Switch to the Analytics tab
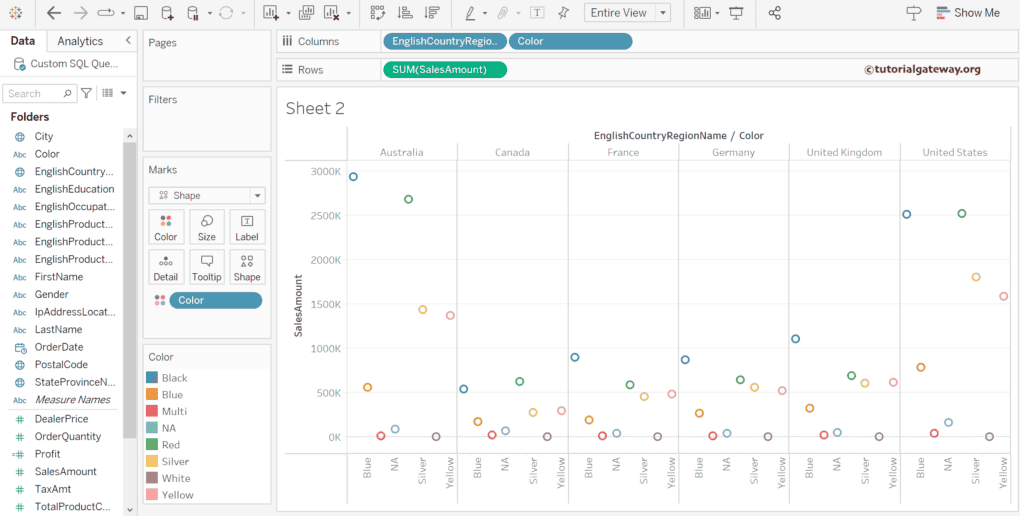The width and height of the screenshot is (1020, 516). pos(80,41)
